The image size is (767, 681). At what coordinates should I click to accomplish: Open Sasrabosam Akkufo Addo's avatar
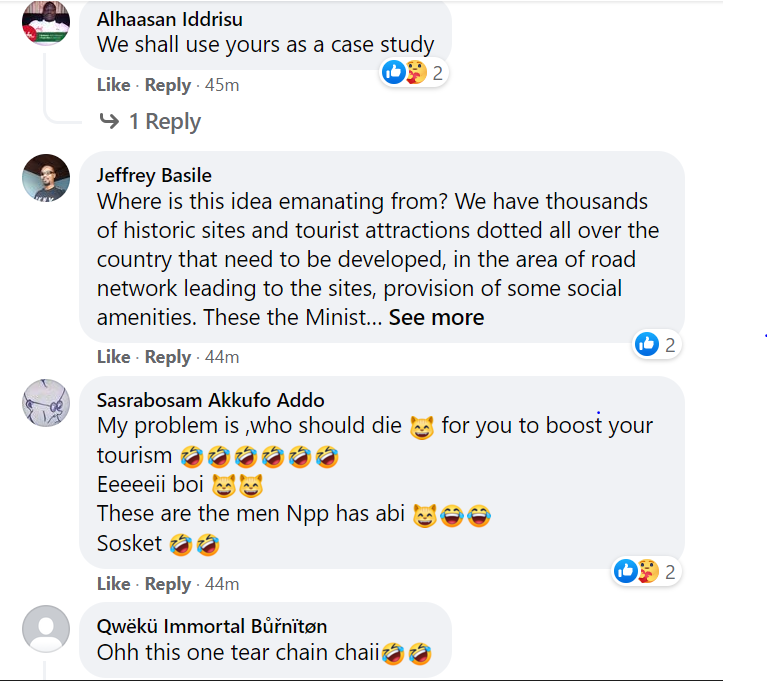click(46, 404)
